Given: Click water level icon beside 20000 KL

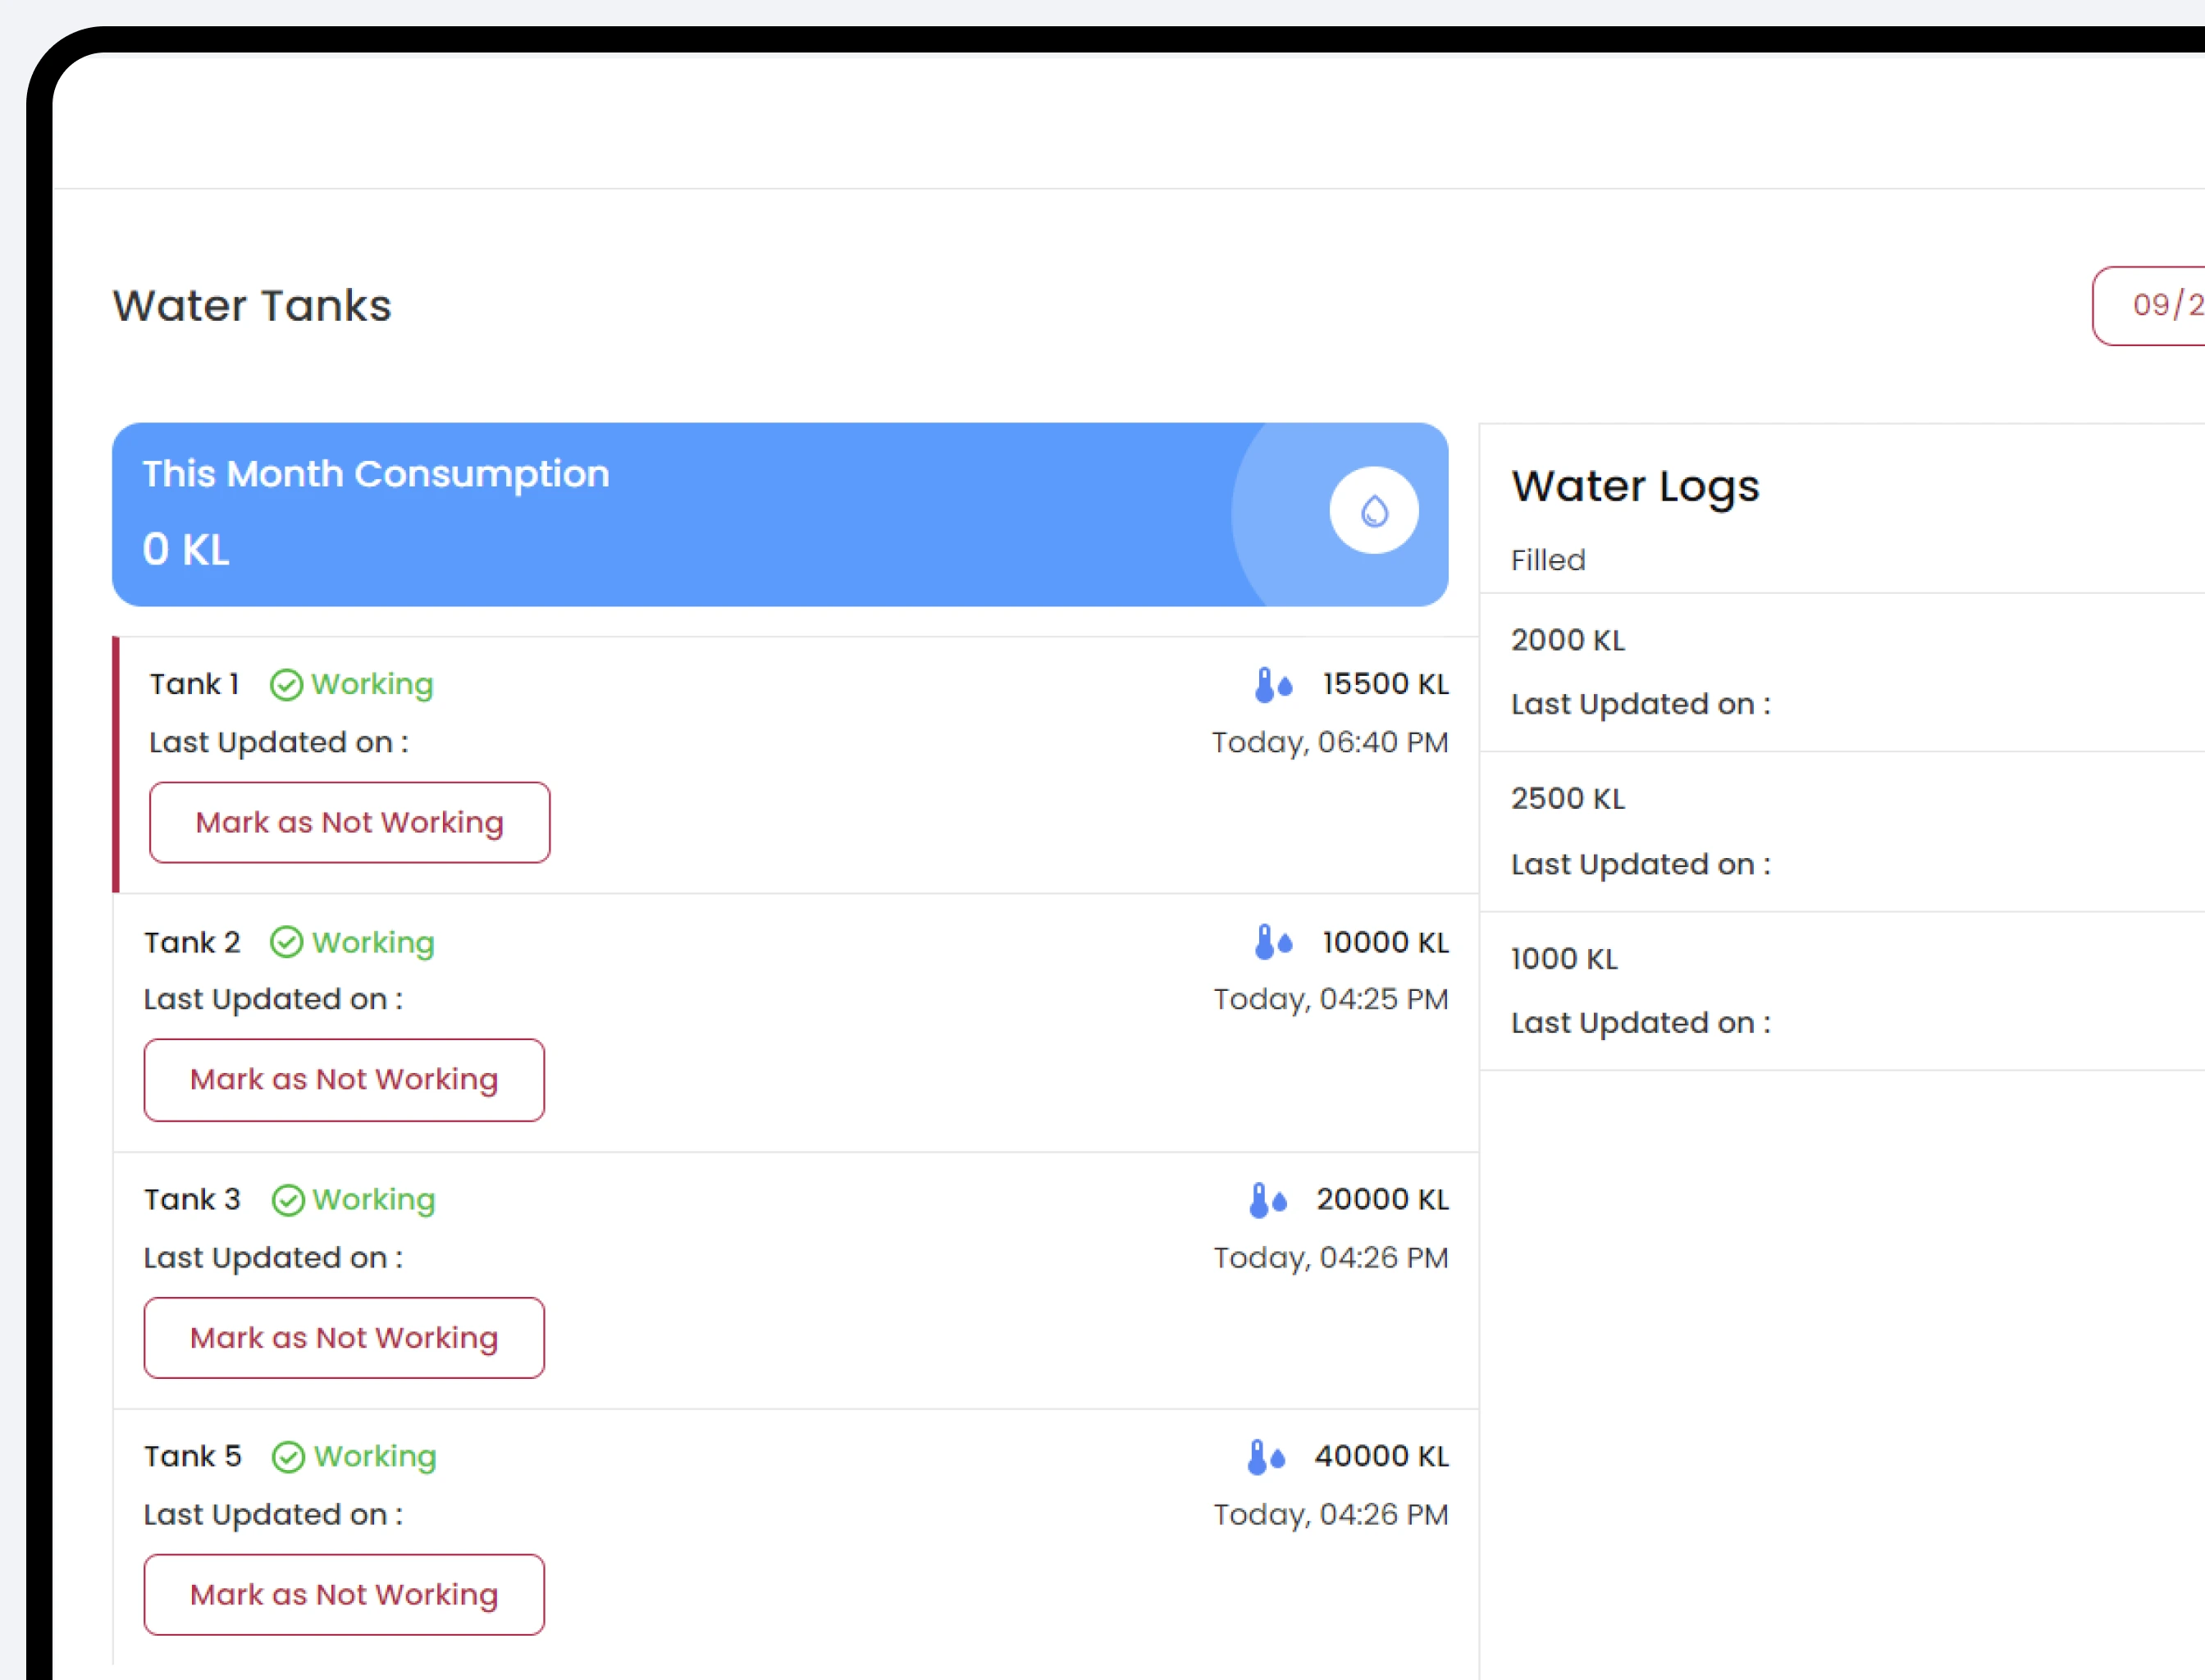Looking at the screenshot, I should (1267, 1200).
